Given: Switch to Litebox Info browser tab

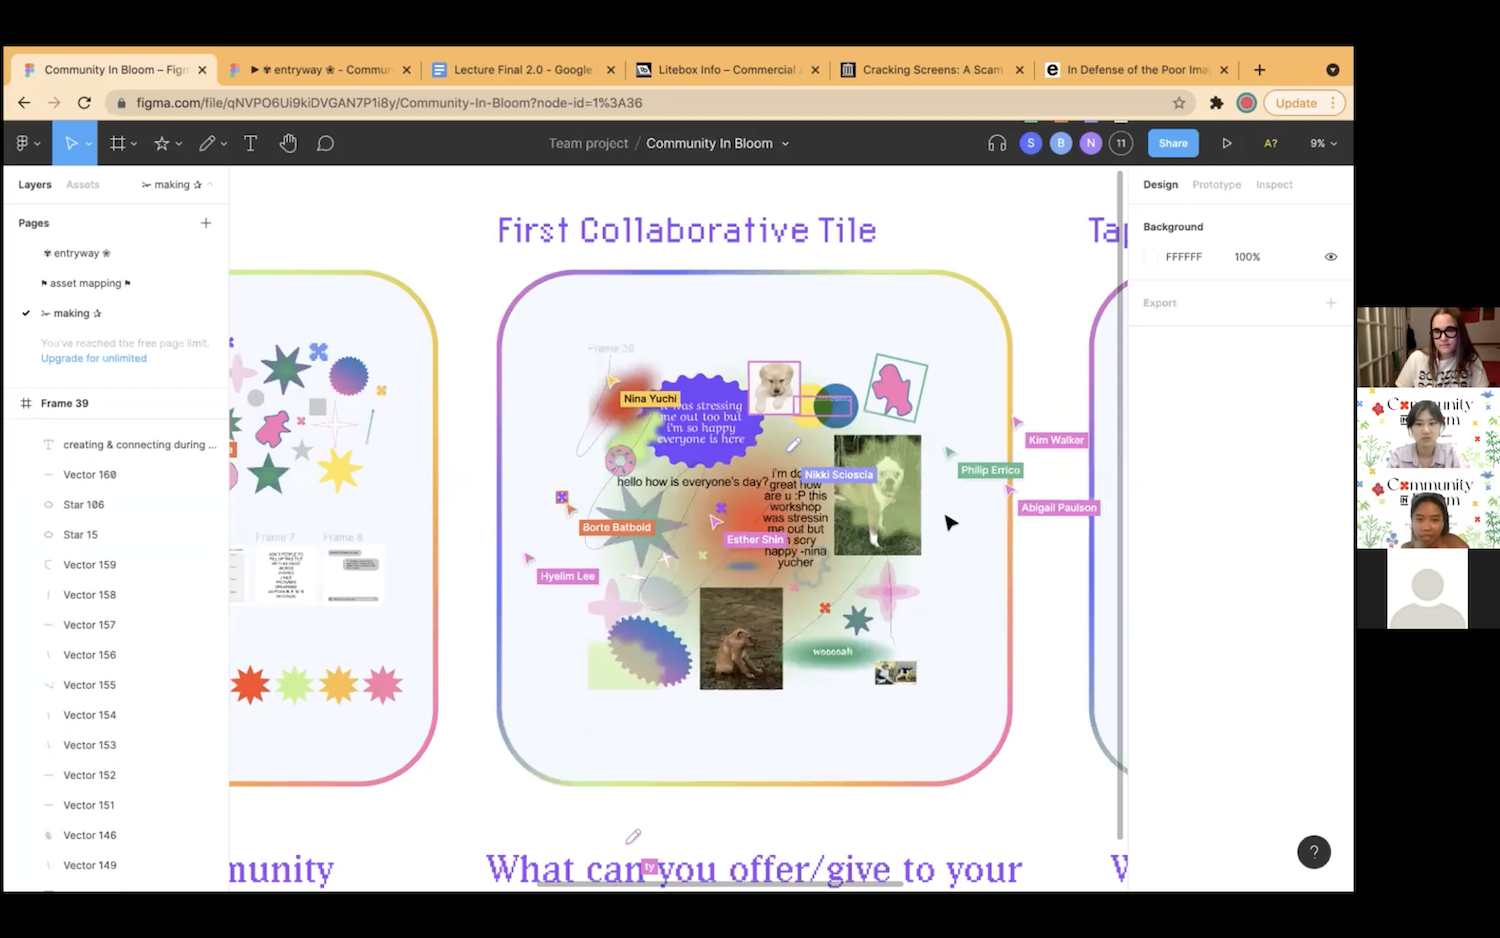Looking at the screenshot, I should tap(727, 70).
